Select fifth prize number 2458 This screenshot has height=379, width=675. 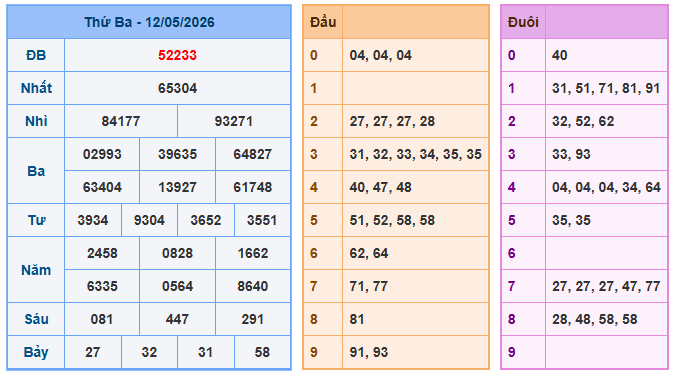tap(102, 253)
